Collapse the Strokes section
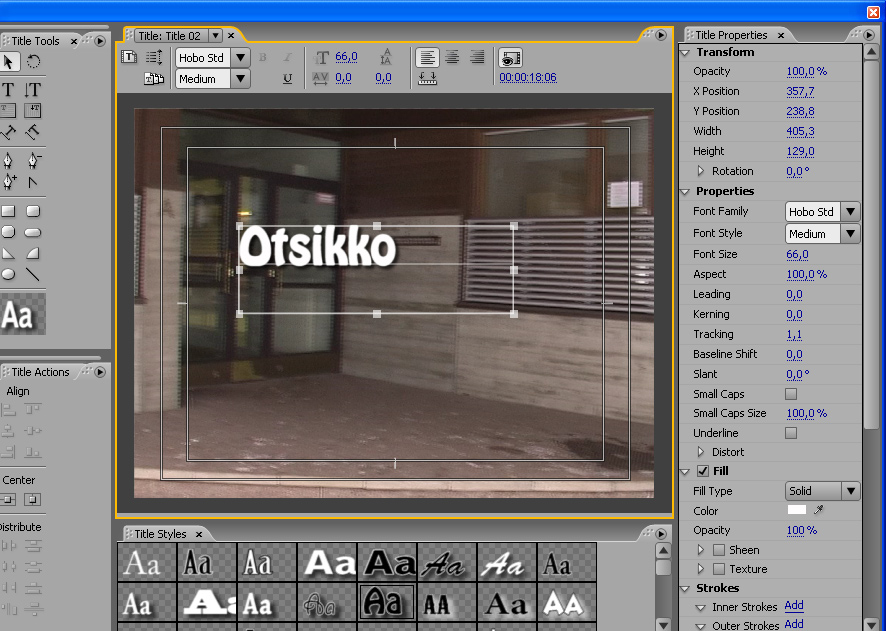The height and width of the screenshot is (631, 886). tap(685, 589)
